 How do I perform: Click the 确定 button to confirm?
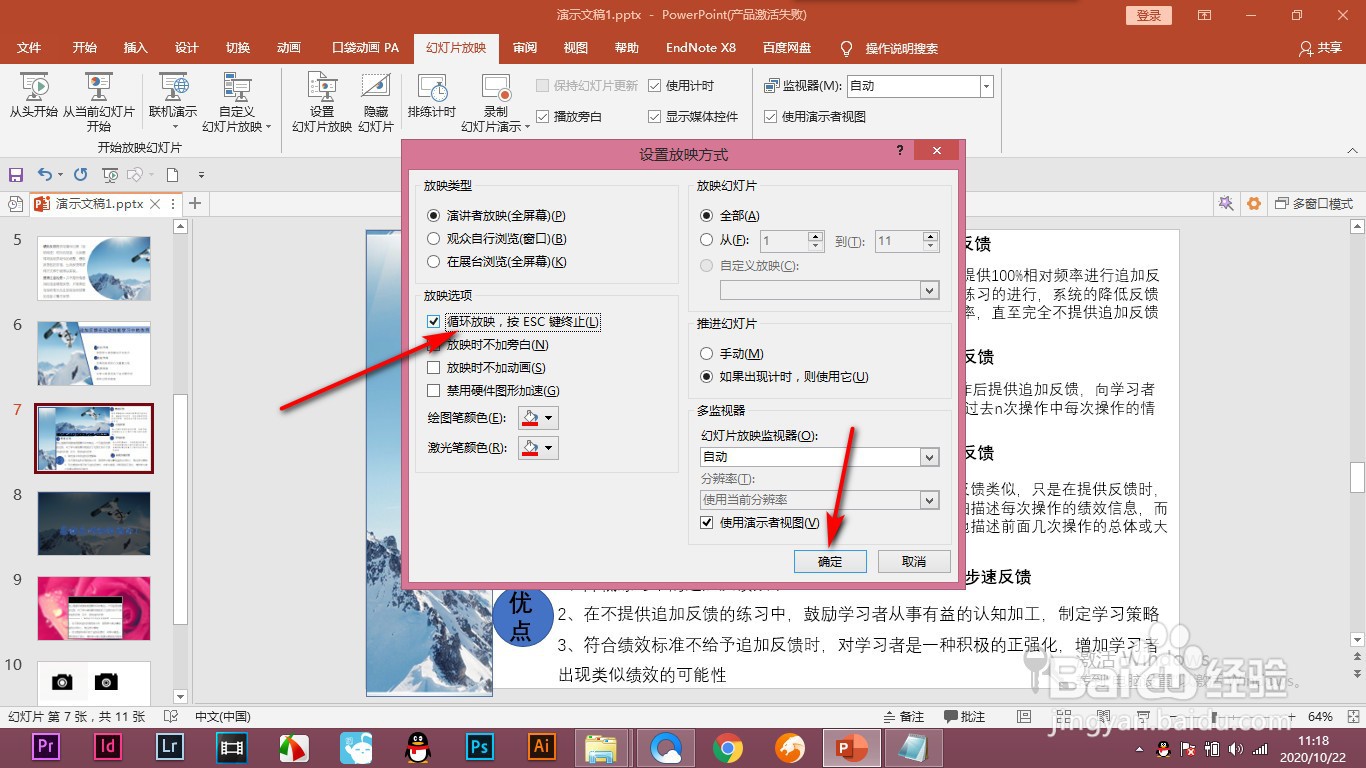point(830,561)
